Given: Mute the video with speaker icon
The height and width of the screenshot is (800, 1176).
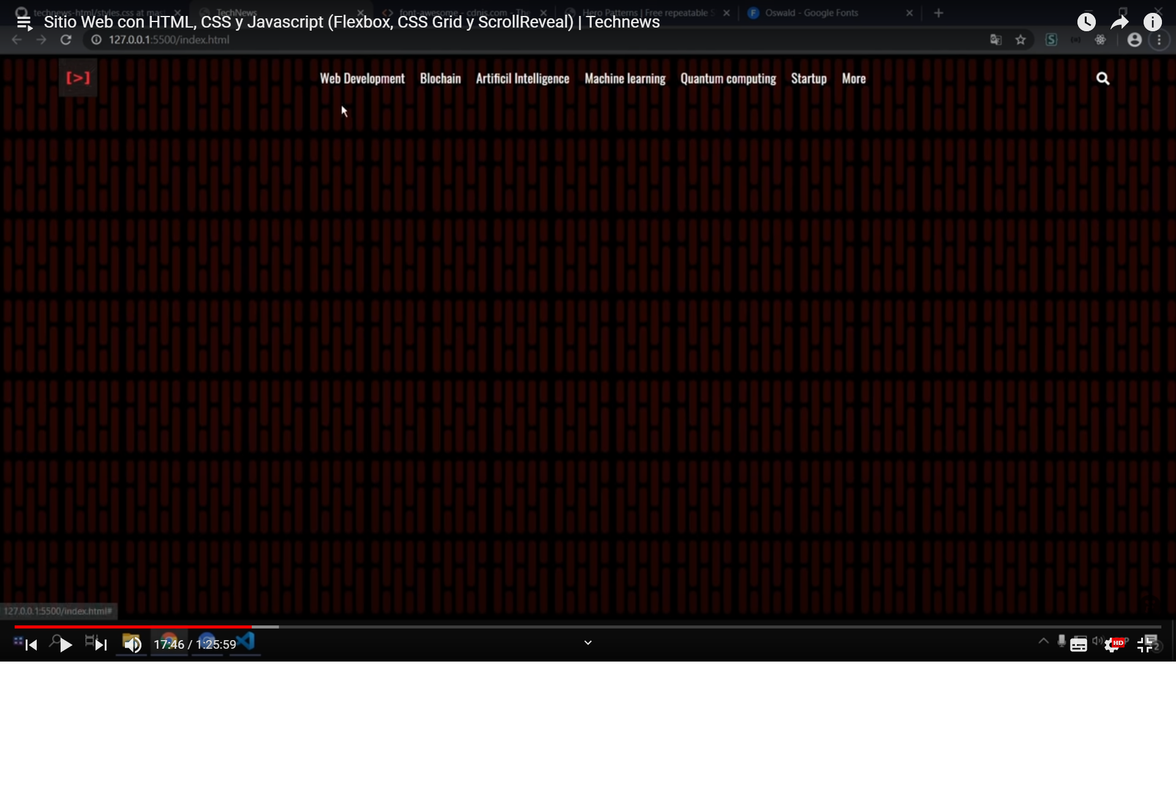Looking at the screenshot, I should (133, 645).
